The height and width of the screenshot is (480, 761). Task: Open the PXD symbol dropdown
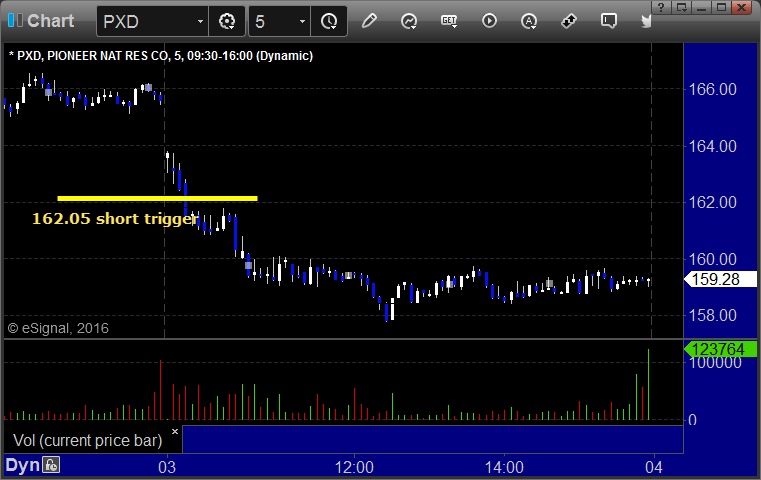point(200,22)
